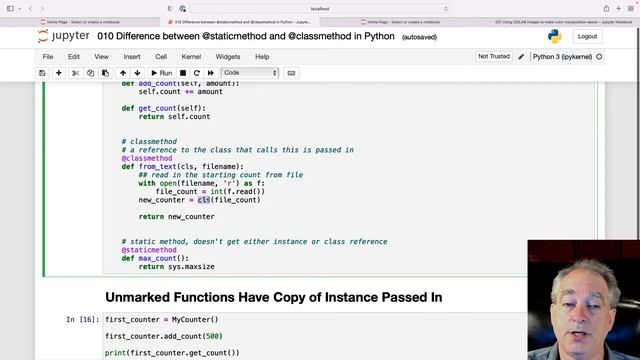
Task: Click the def get_count(self) line
Action: point(164,108)
